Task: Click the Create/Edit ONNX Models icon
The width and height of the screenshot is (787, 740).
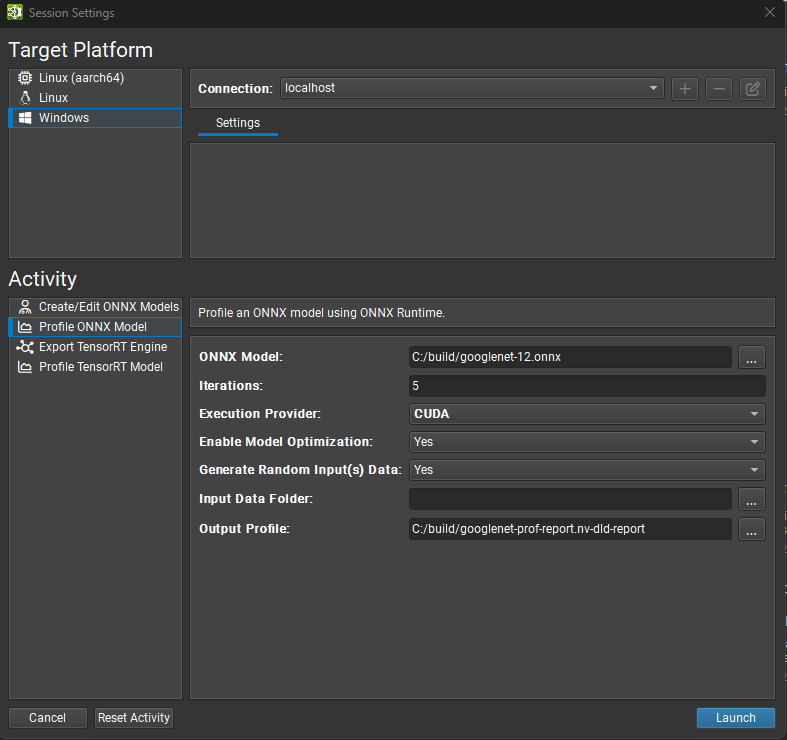Action: (25, 307)
